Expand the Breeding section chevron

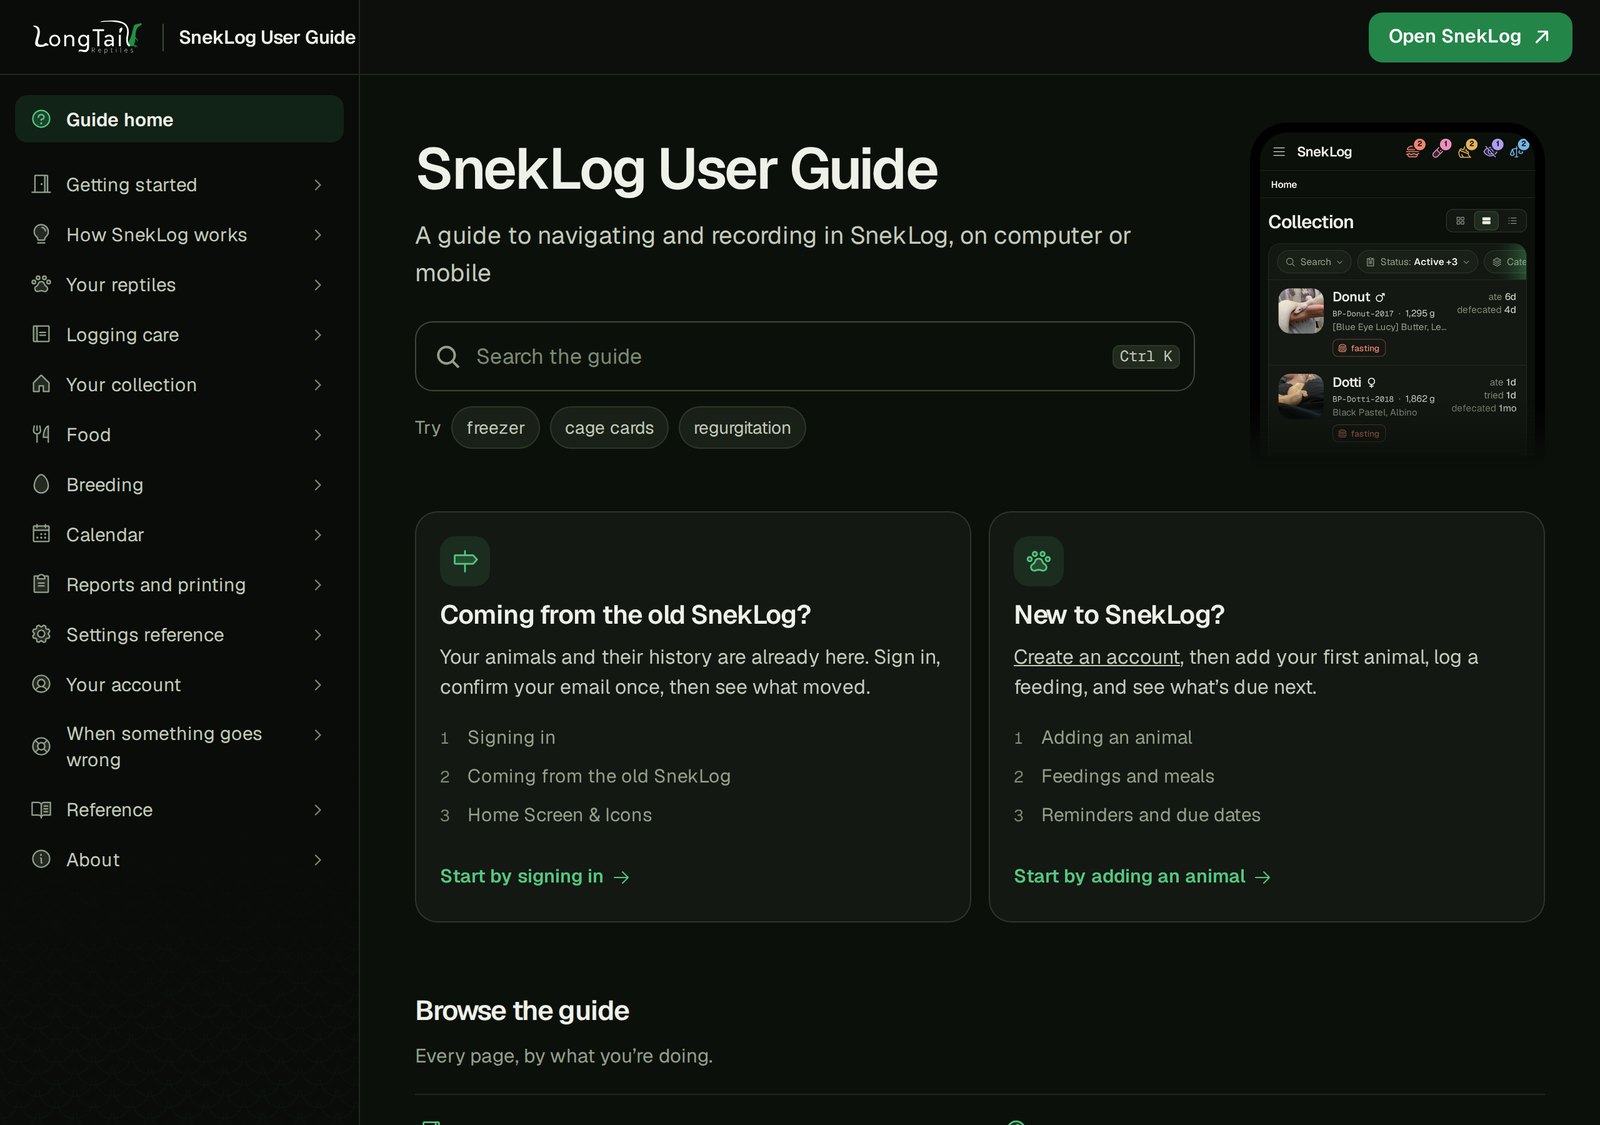pyautogui.click(x=317, y=485)
